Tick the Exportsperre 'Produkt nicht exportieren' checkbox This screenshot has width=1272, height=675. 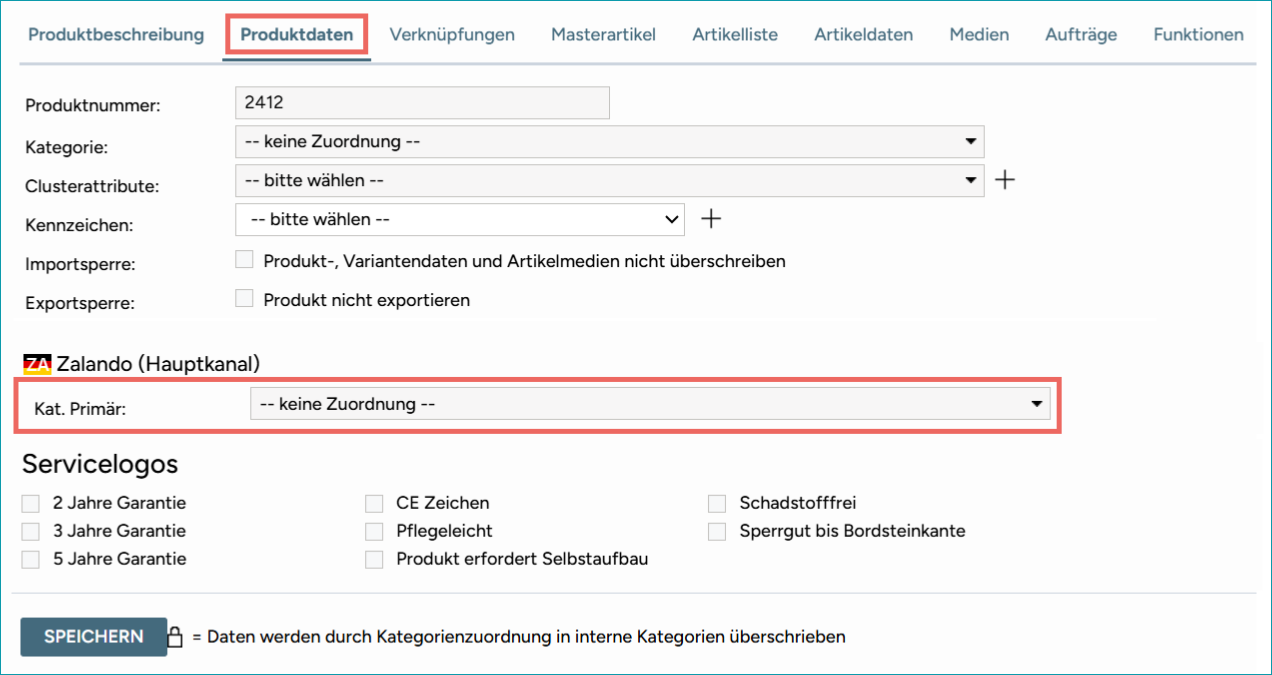(244, 298)
